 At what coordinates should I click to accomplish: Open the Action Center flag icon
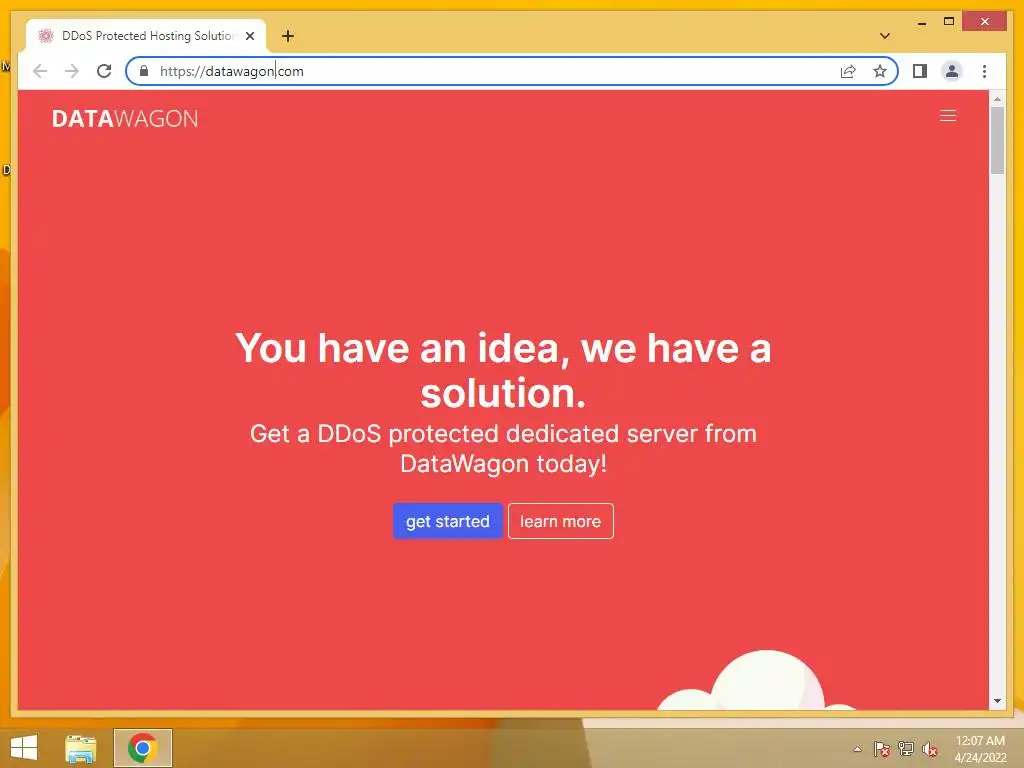[882, 749]
